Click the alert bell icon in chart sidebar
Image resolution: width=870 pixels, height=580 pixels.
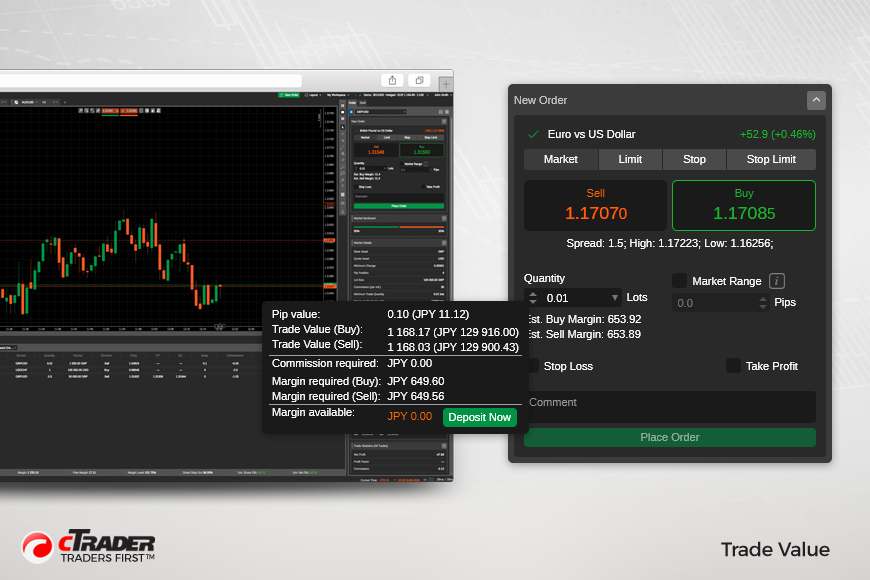(x=342, y=212)
